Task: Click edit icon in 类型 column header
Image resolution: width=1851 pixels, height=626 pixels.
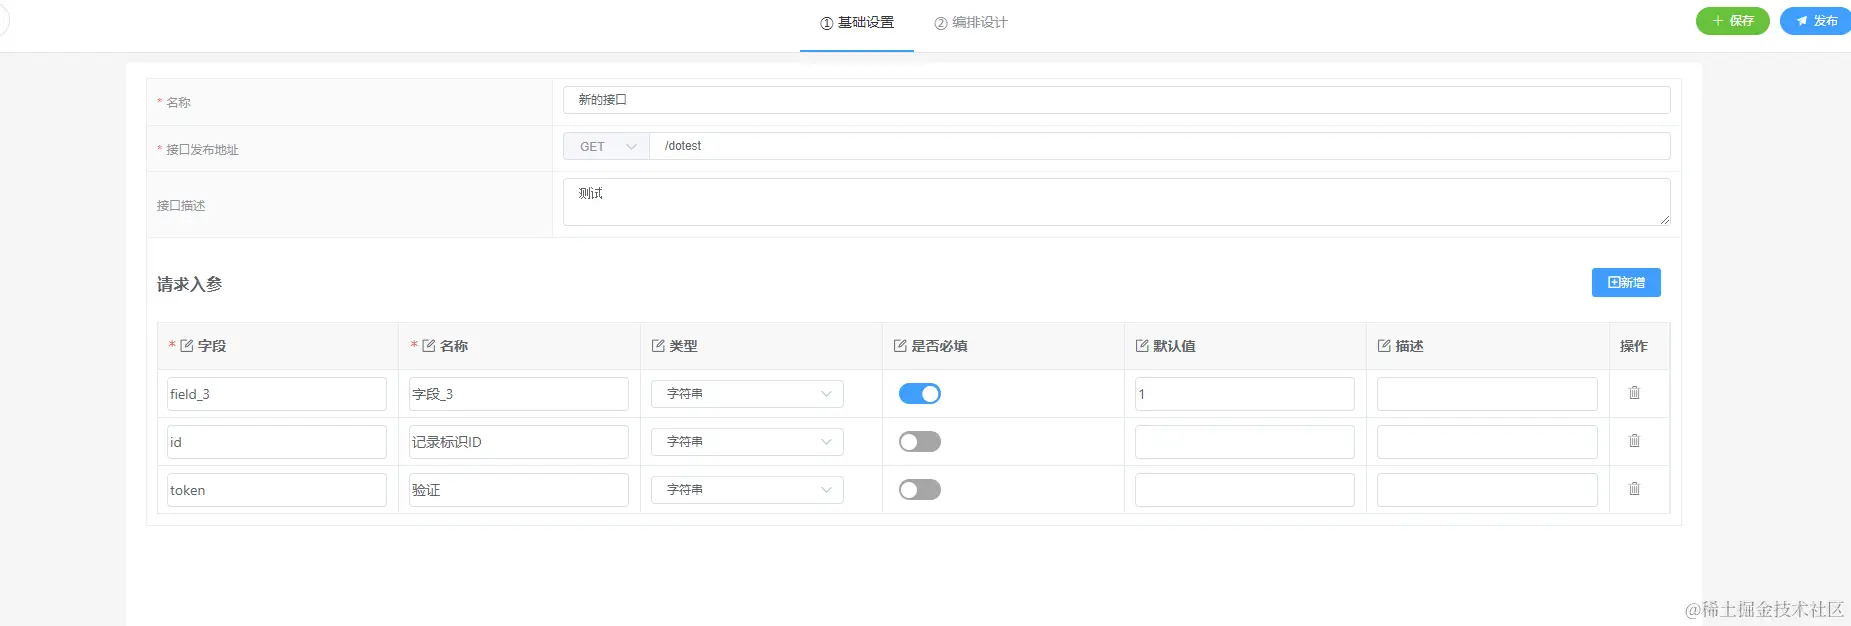Action: (658, 346)
